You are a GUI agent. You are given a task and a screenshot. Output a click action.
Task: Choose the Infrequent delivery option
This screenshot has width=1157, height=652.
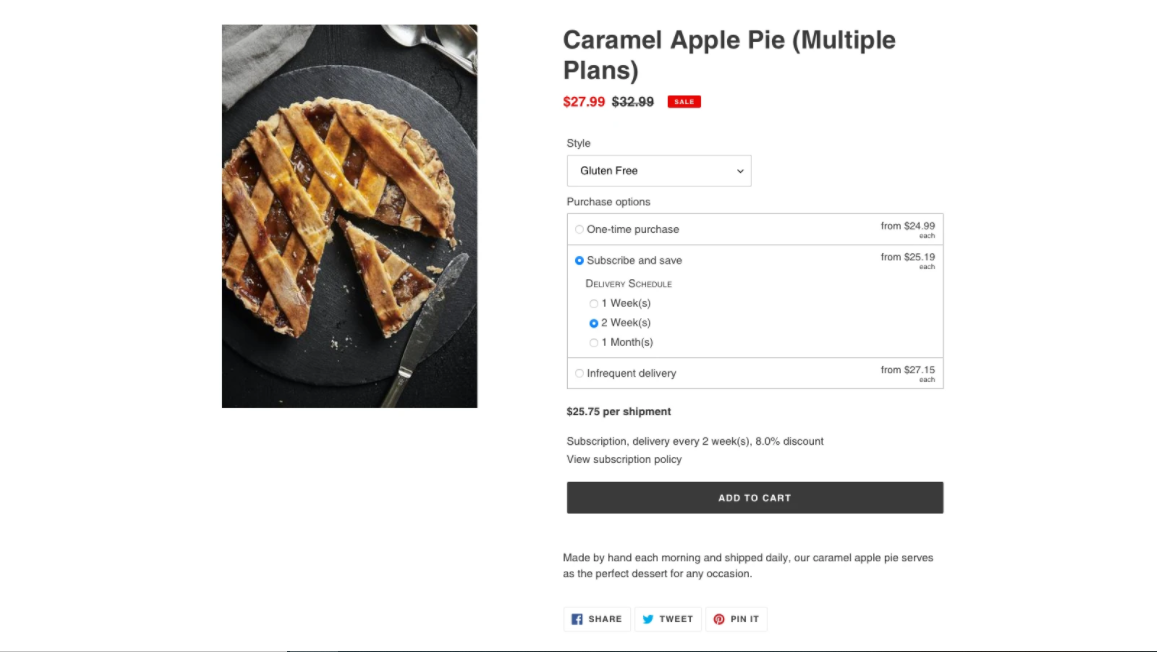coord(580,374)
